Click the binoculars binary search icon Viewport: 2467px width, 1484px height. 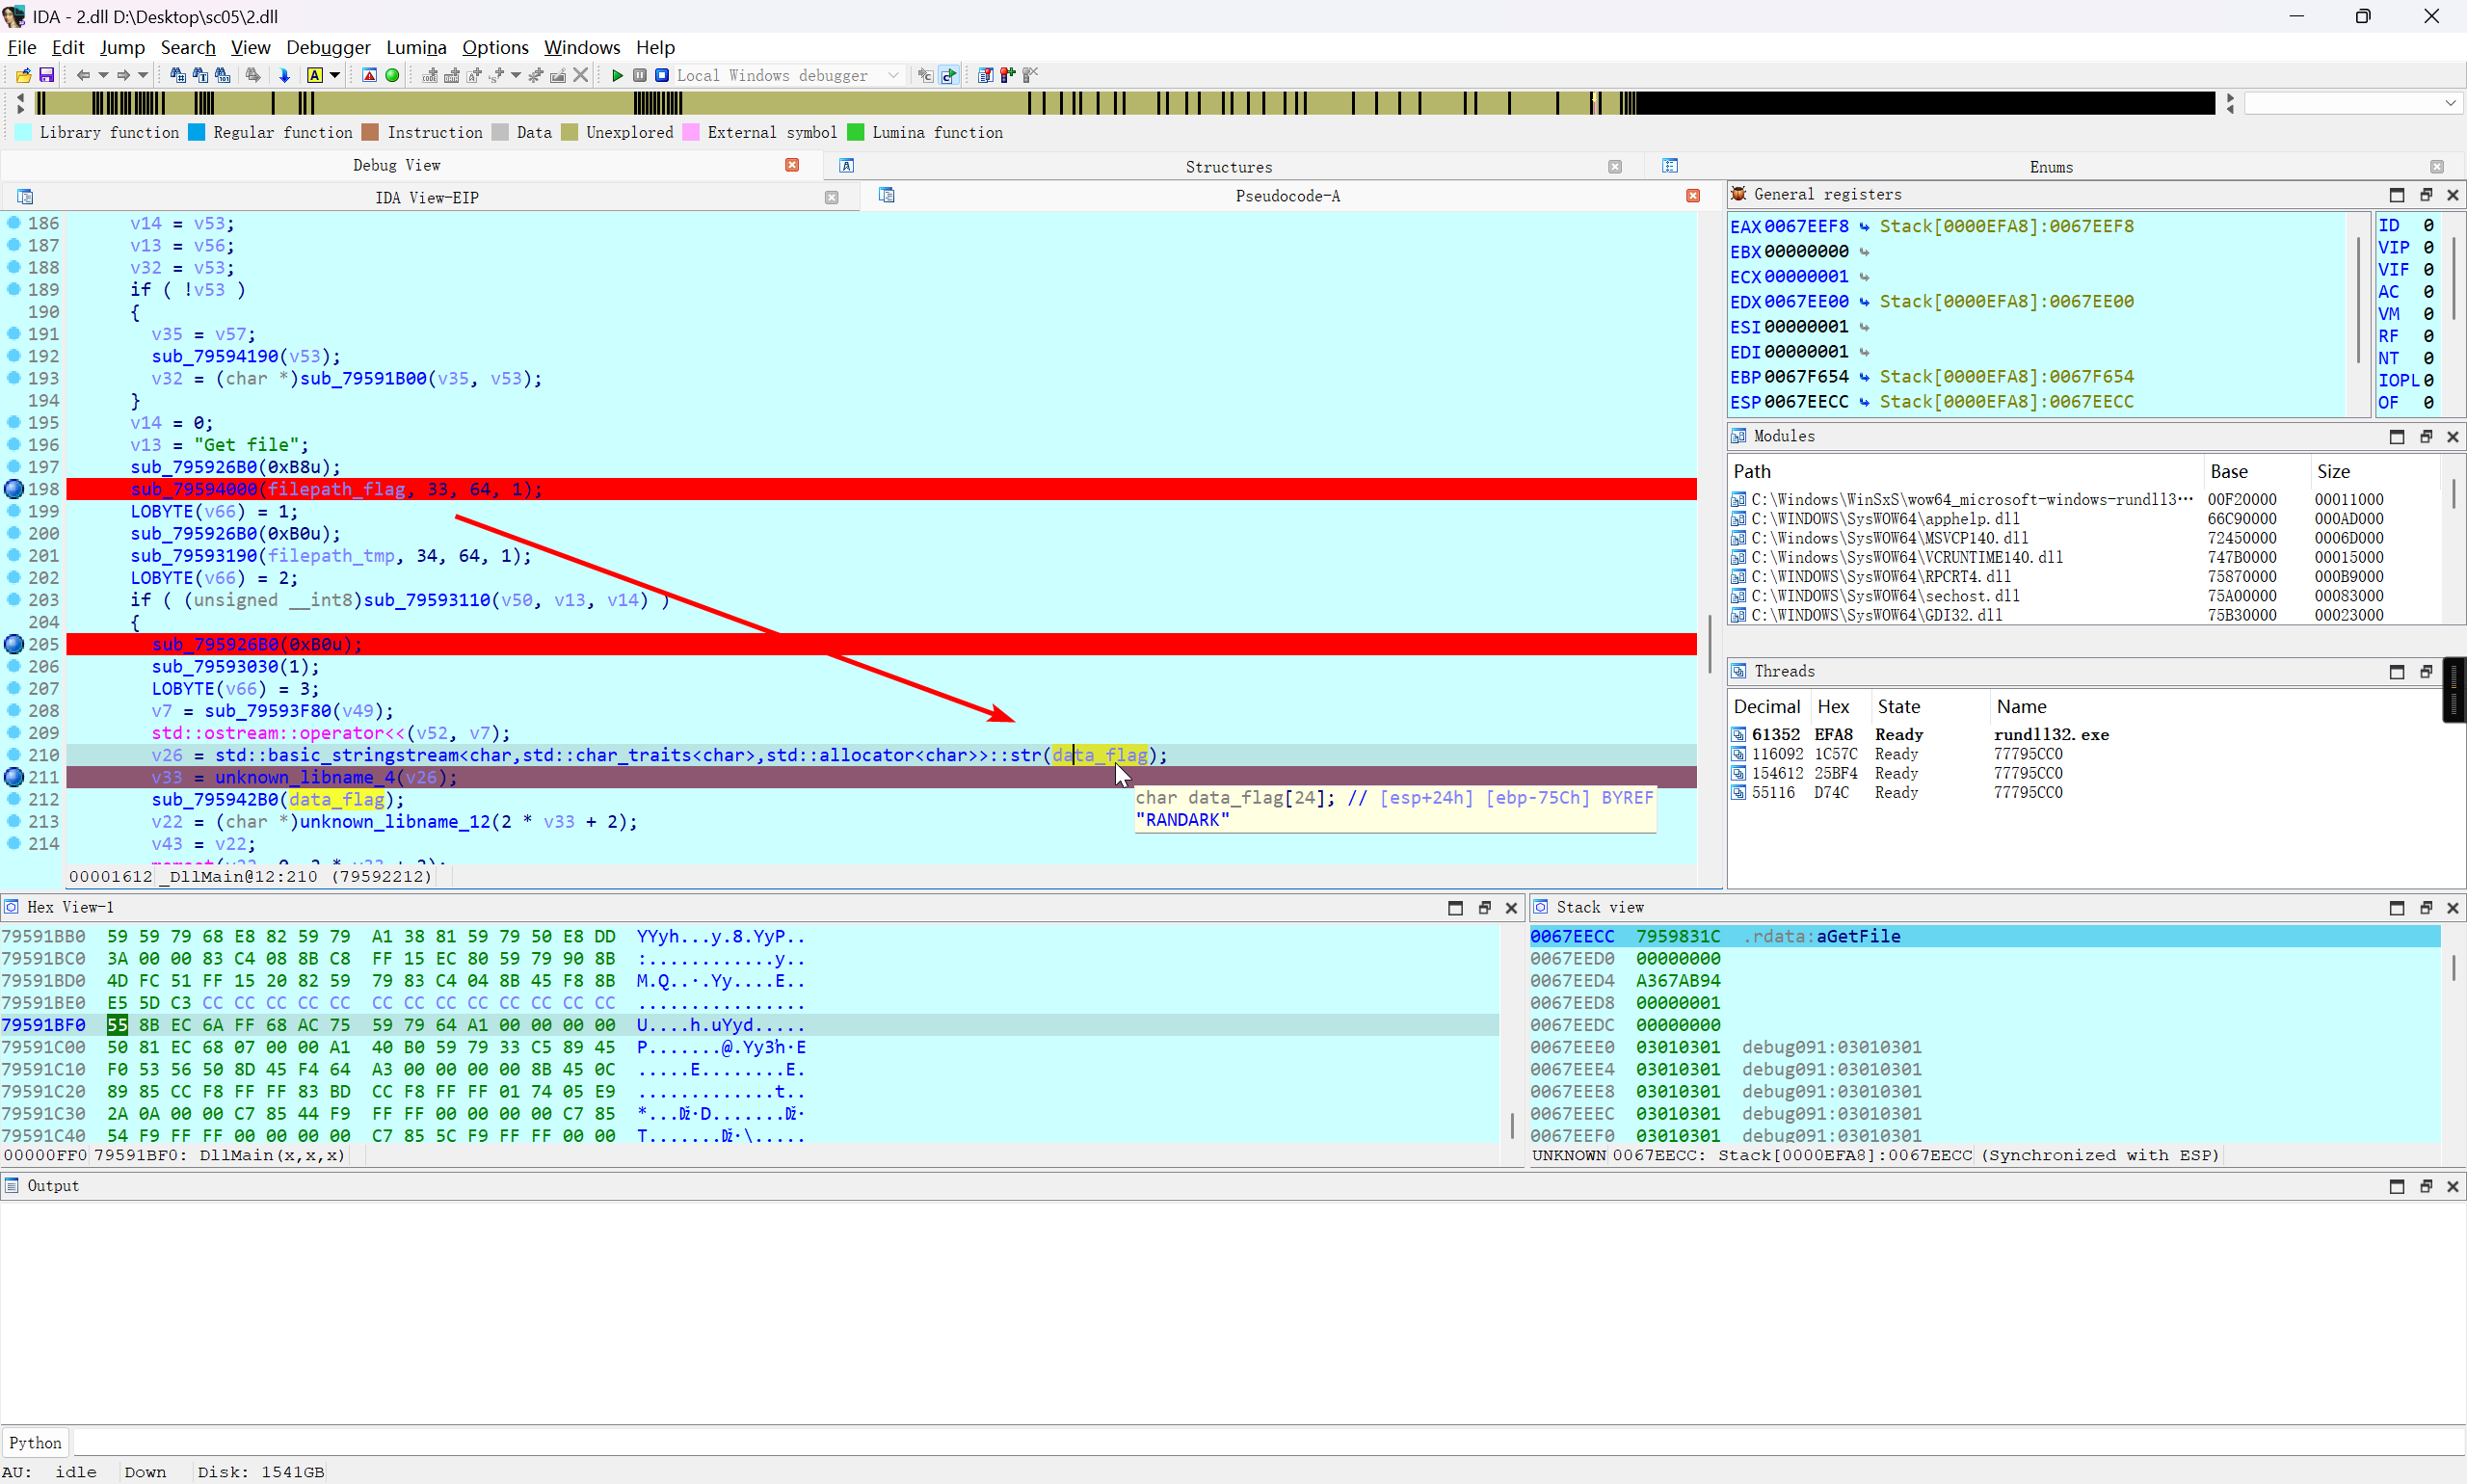(222, 75)
